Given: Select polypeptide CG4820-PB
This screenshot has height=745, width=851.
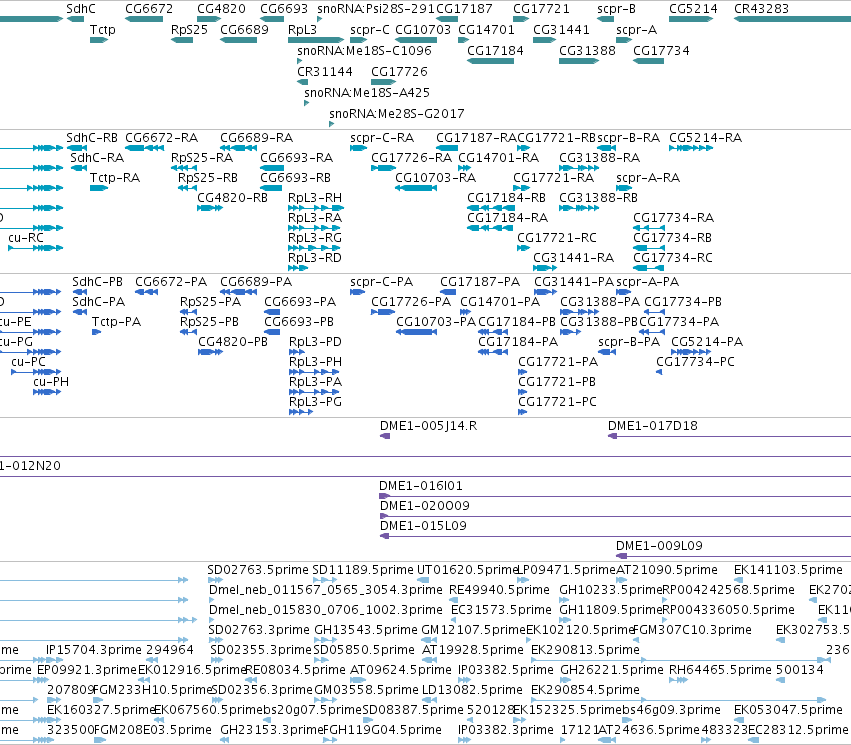Looking at the screenshot, I should tap(233, 342).
